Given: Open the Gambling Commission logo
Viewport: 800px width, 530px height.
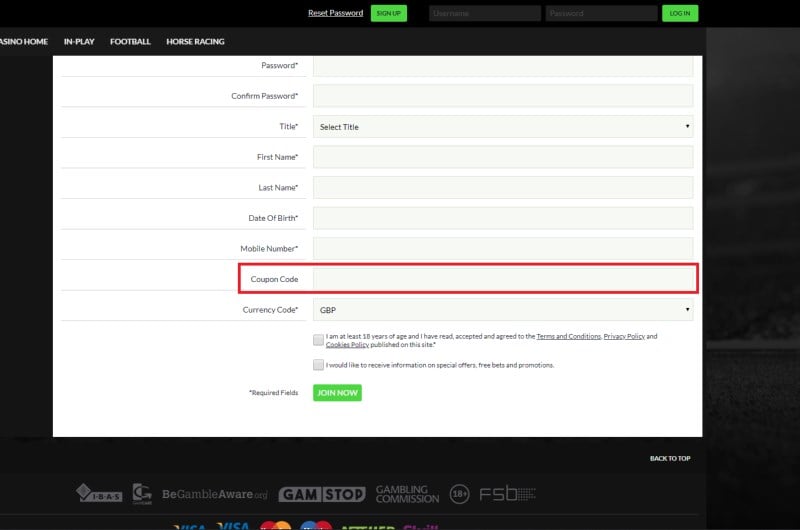Looking at the screenshot, I should 407,494.
